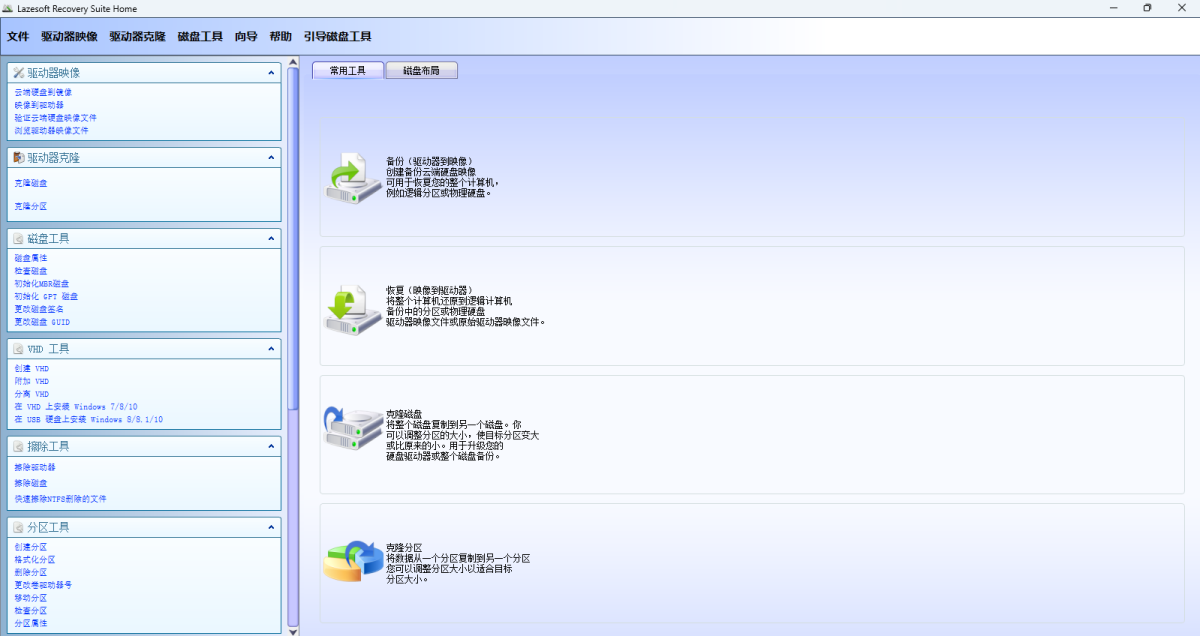
Task: Open the 文件 menu
Action: tap(18, 37)
